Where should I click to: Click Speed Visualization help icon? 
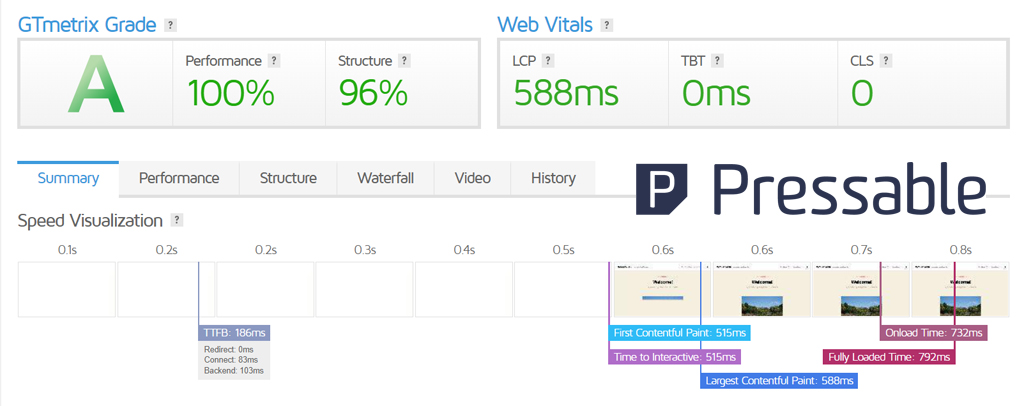pos(177,220)
